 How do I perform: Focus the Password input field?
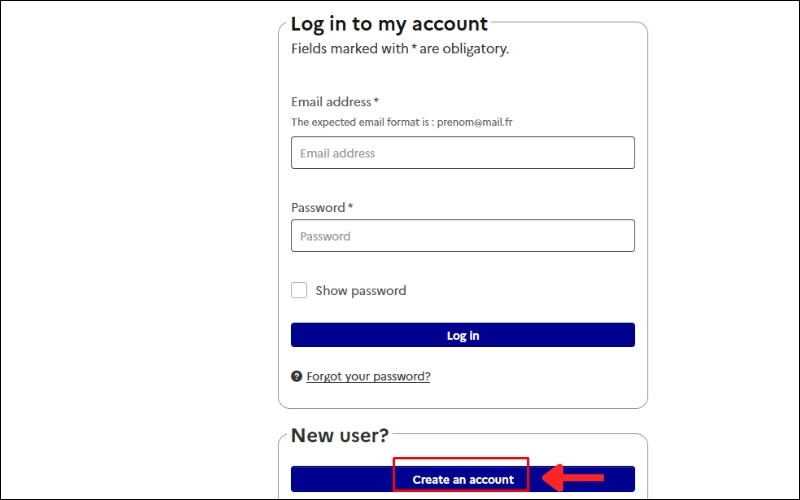pos(462,236)
